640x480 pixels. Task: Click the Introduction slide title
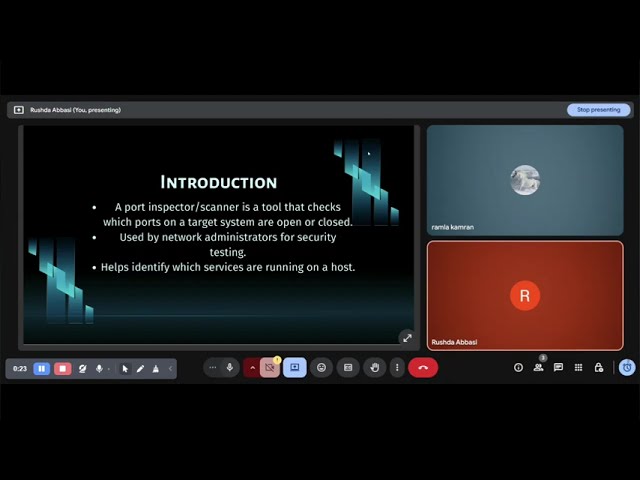(219, 182)
